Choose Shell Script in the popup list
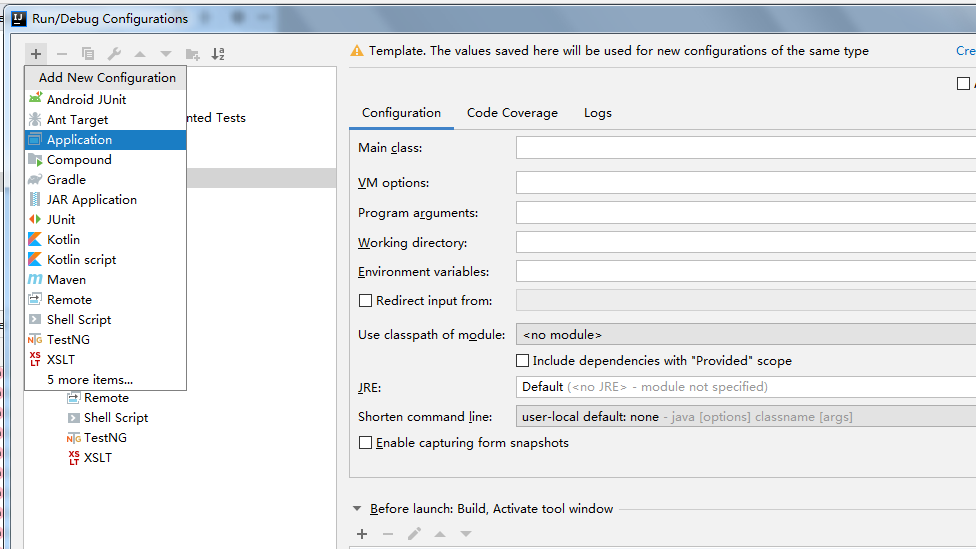This screenshot has height=549, width=976. click(x=105, y=319)
